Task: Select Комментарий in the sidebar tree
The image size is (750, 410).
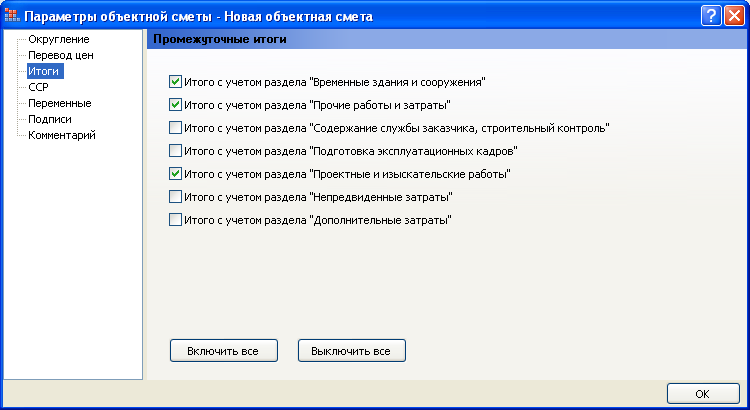Action: click(62, 135)
